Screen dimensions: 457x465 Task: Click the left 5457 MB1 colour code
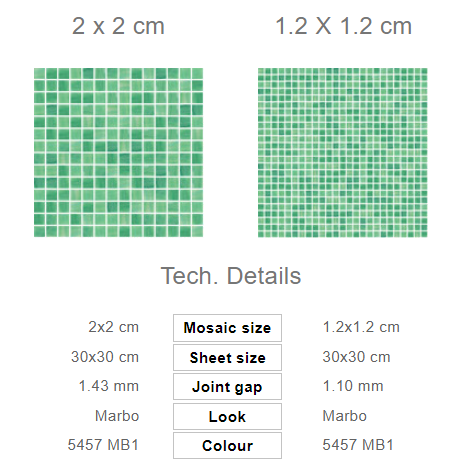(103, 445)
